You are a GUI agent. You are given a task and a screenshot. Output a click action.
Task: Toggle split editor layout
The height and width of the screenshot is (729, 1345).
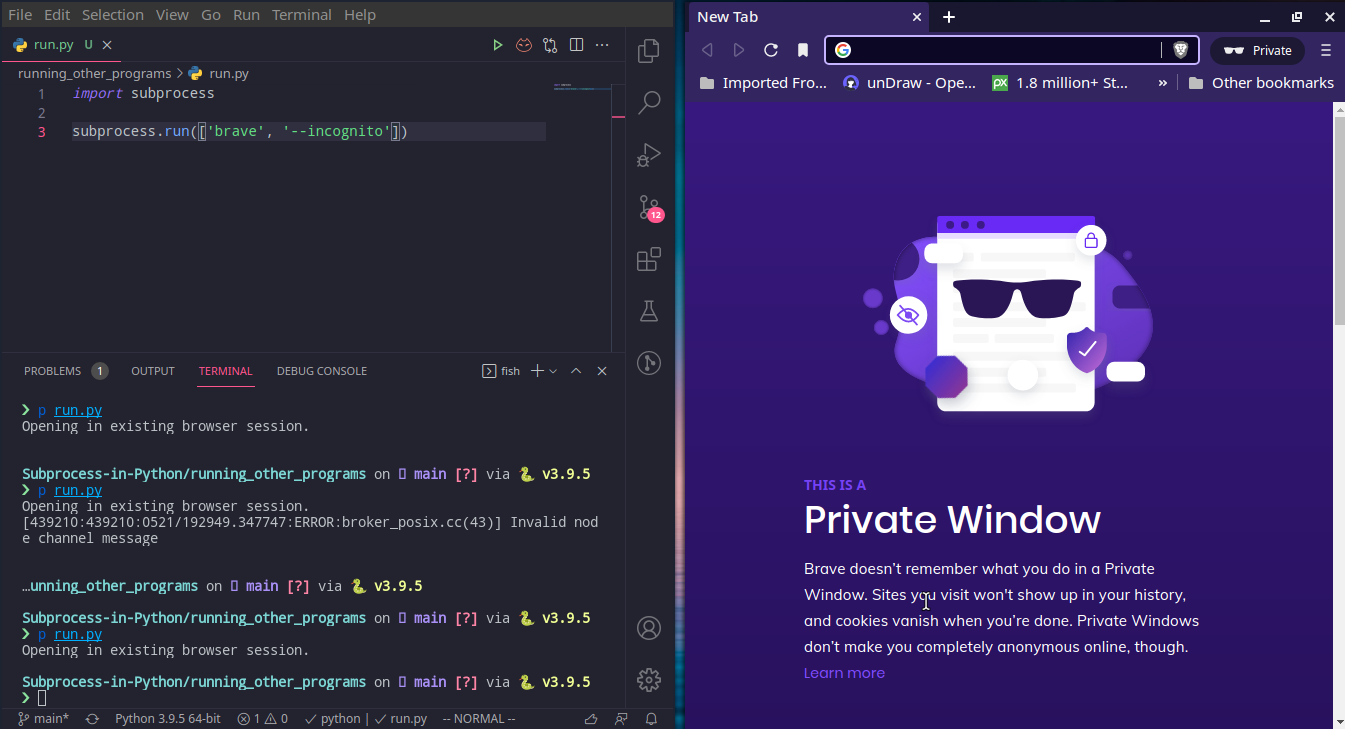click(x=576, y=45)
